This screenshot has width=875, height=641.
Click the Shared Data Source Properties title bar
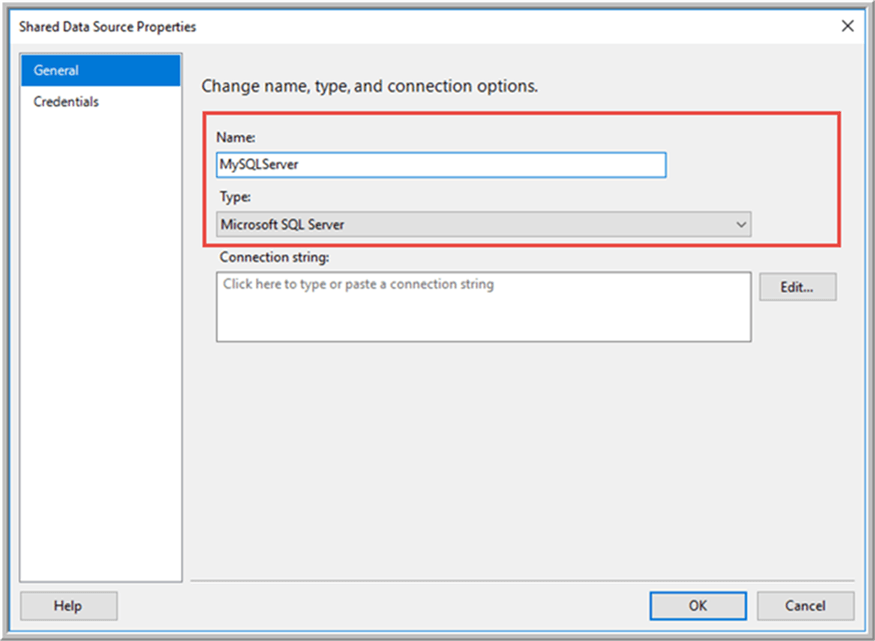click(x=400, y=27)
